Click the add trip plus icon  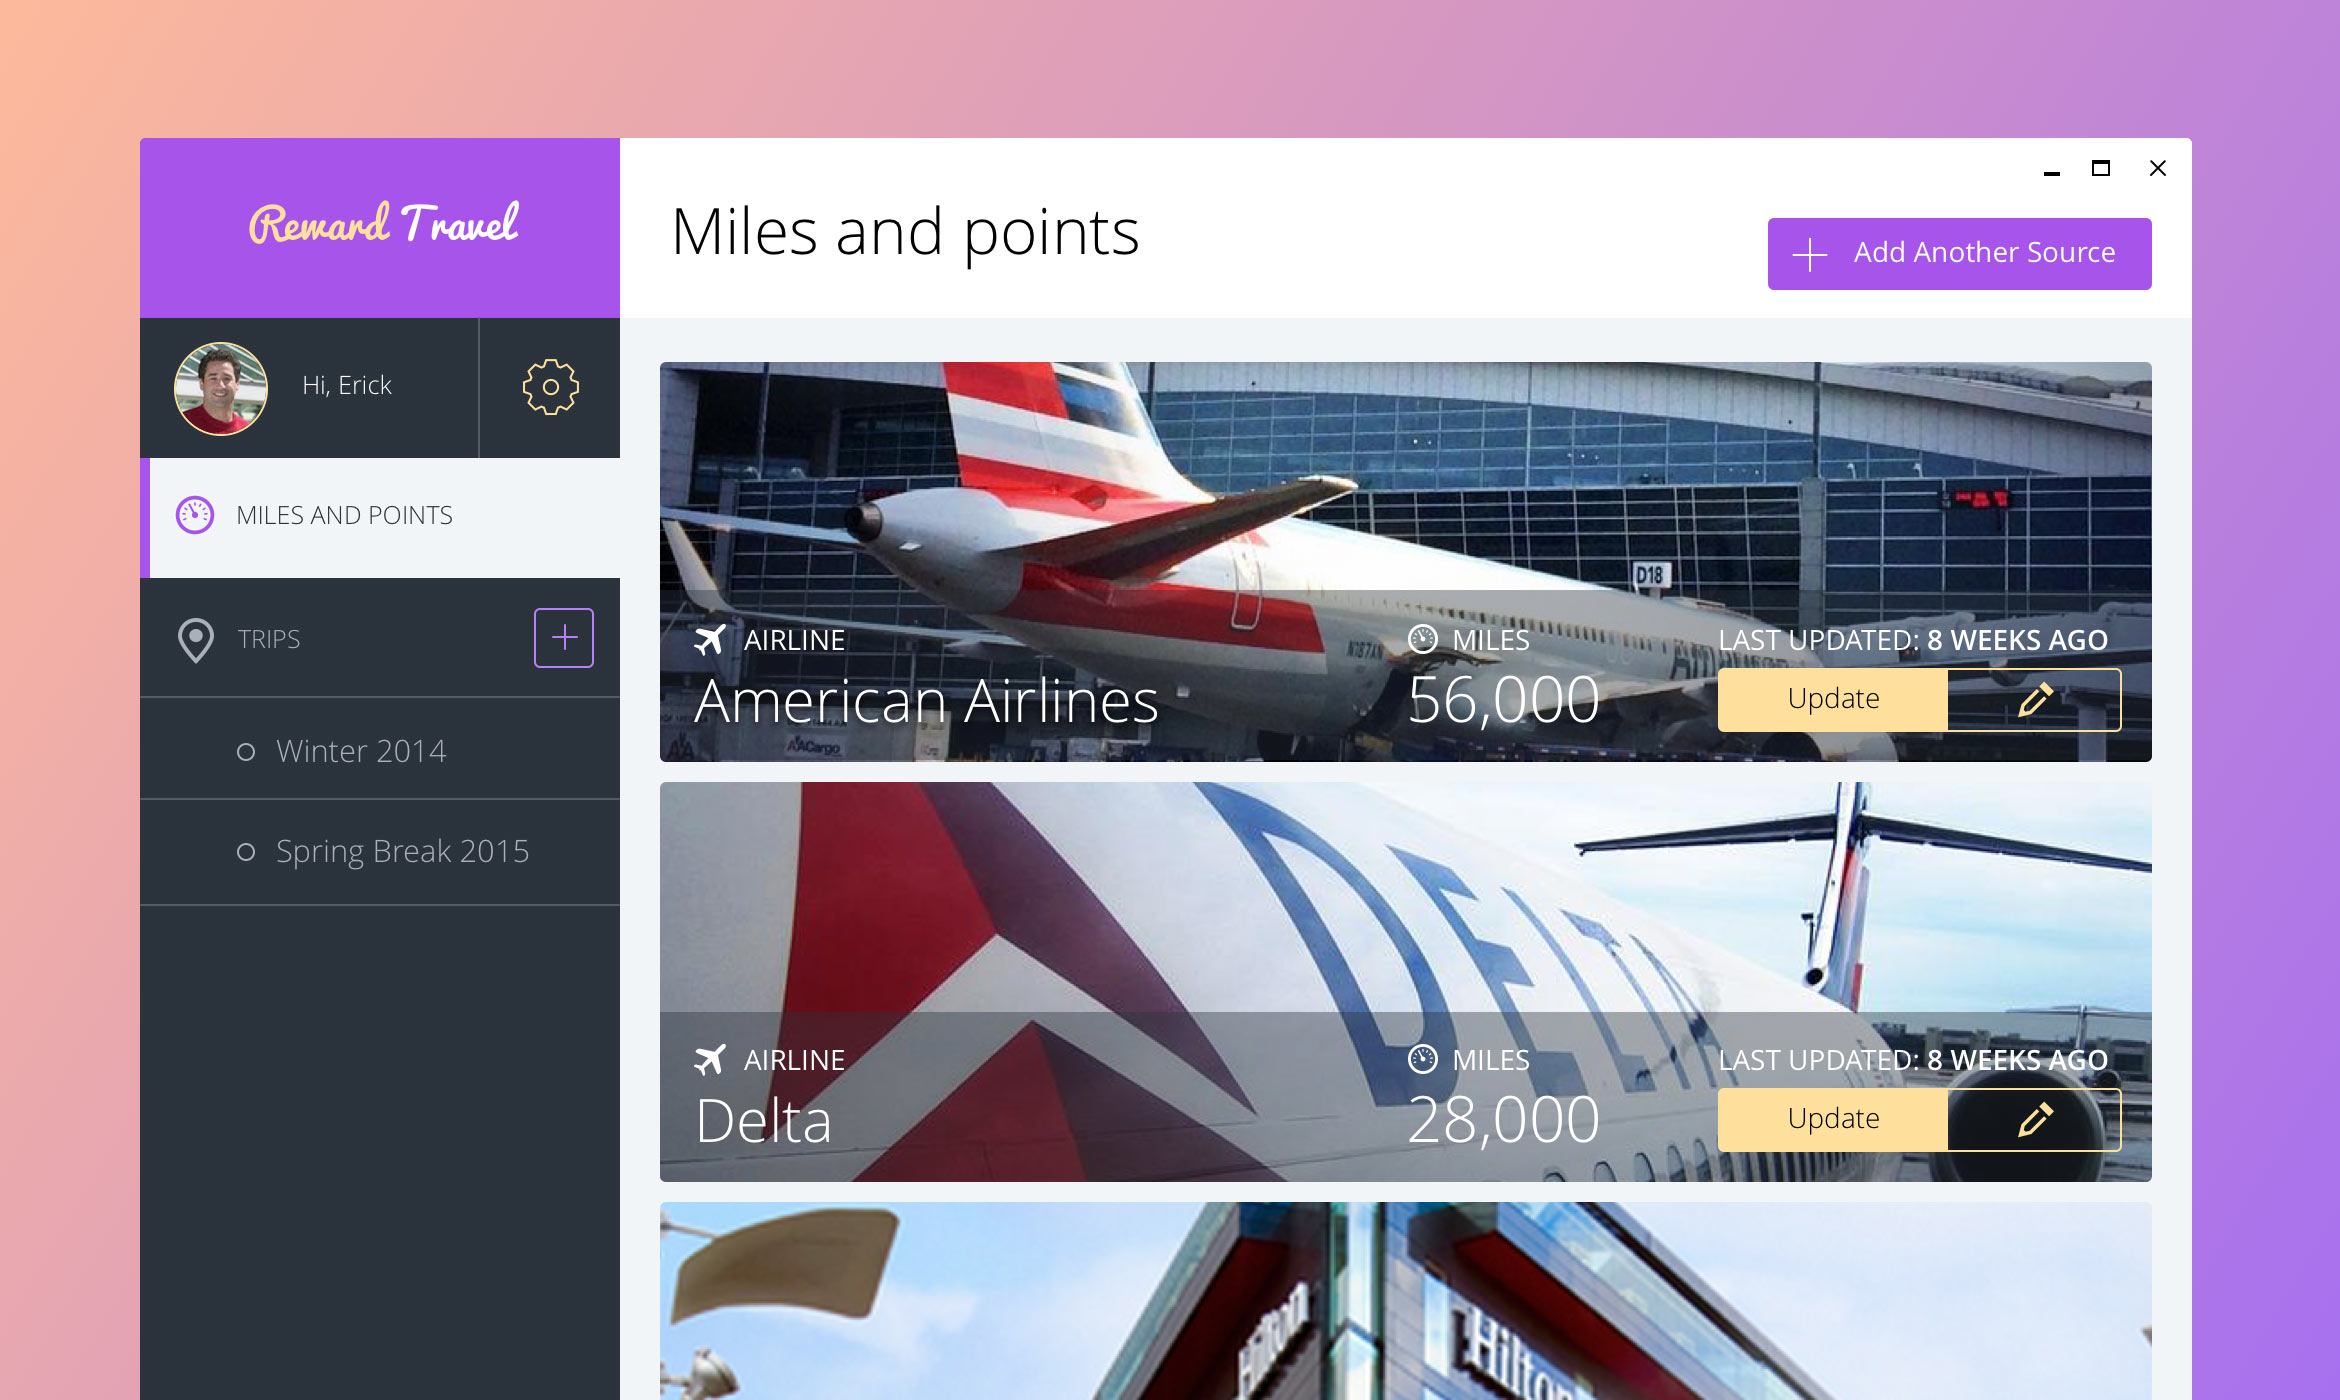[x=564, y=638]
